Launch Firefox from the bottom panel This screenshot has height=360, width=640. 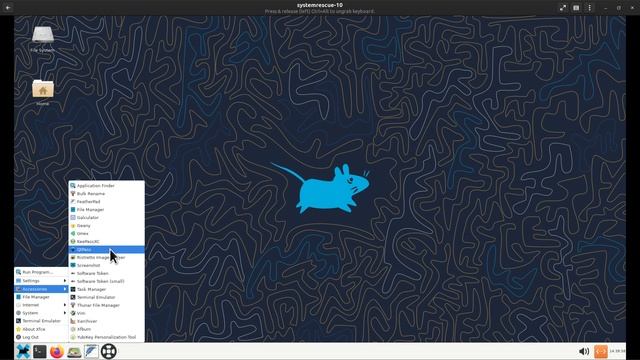[x=57, y=351]
